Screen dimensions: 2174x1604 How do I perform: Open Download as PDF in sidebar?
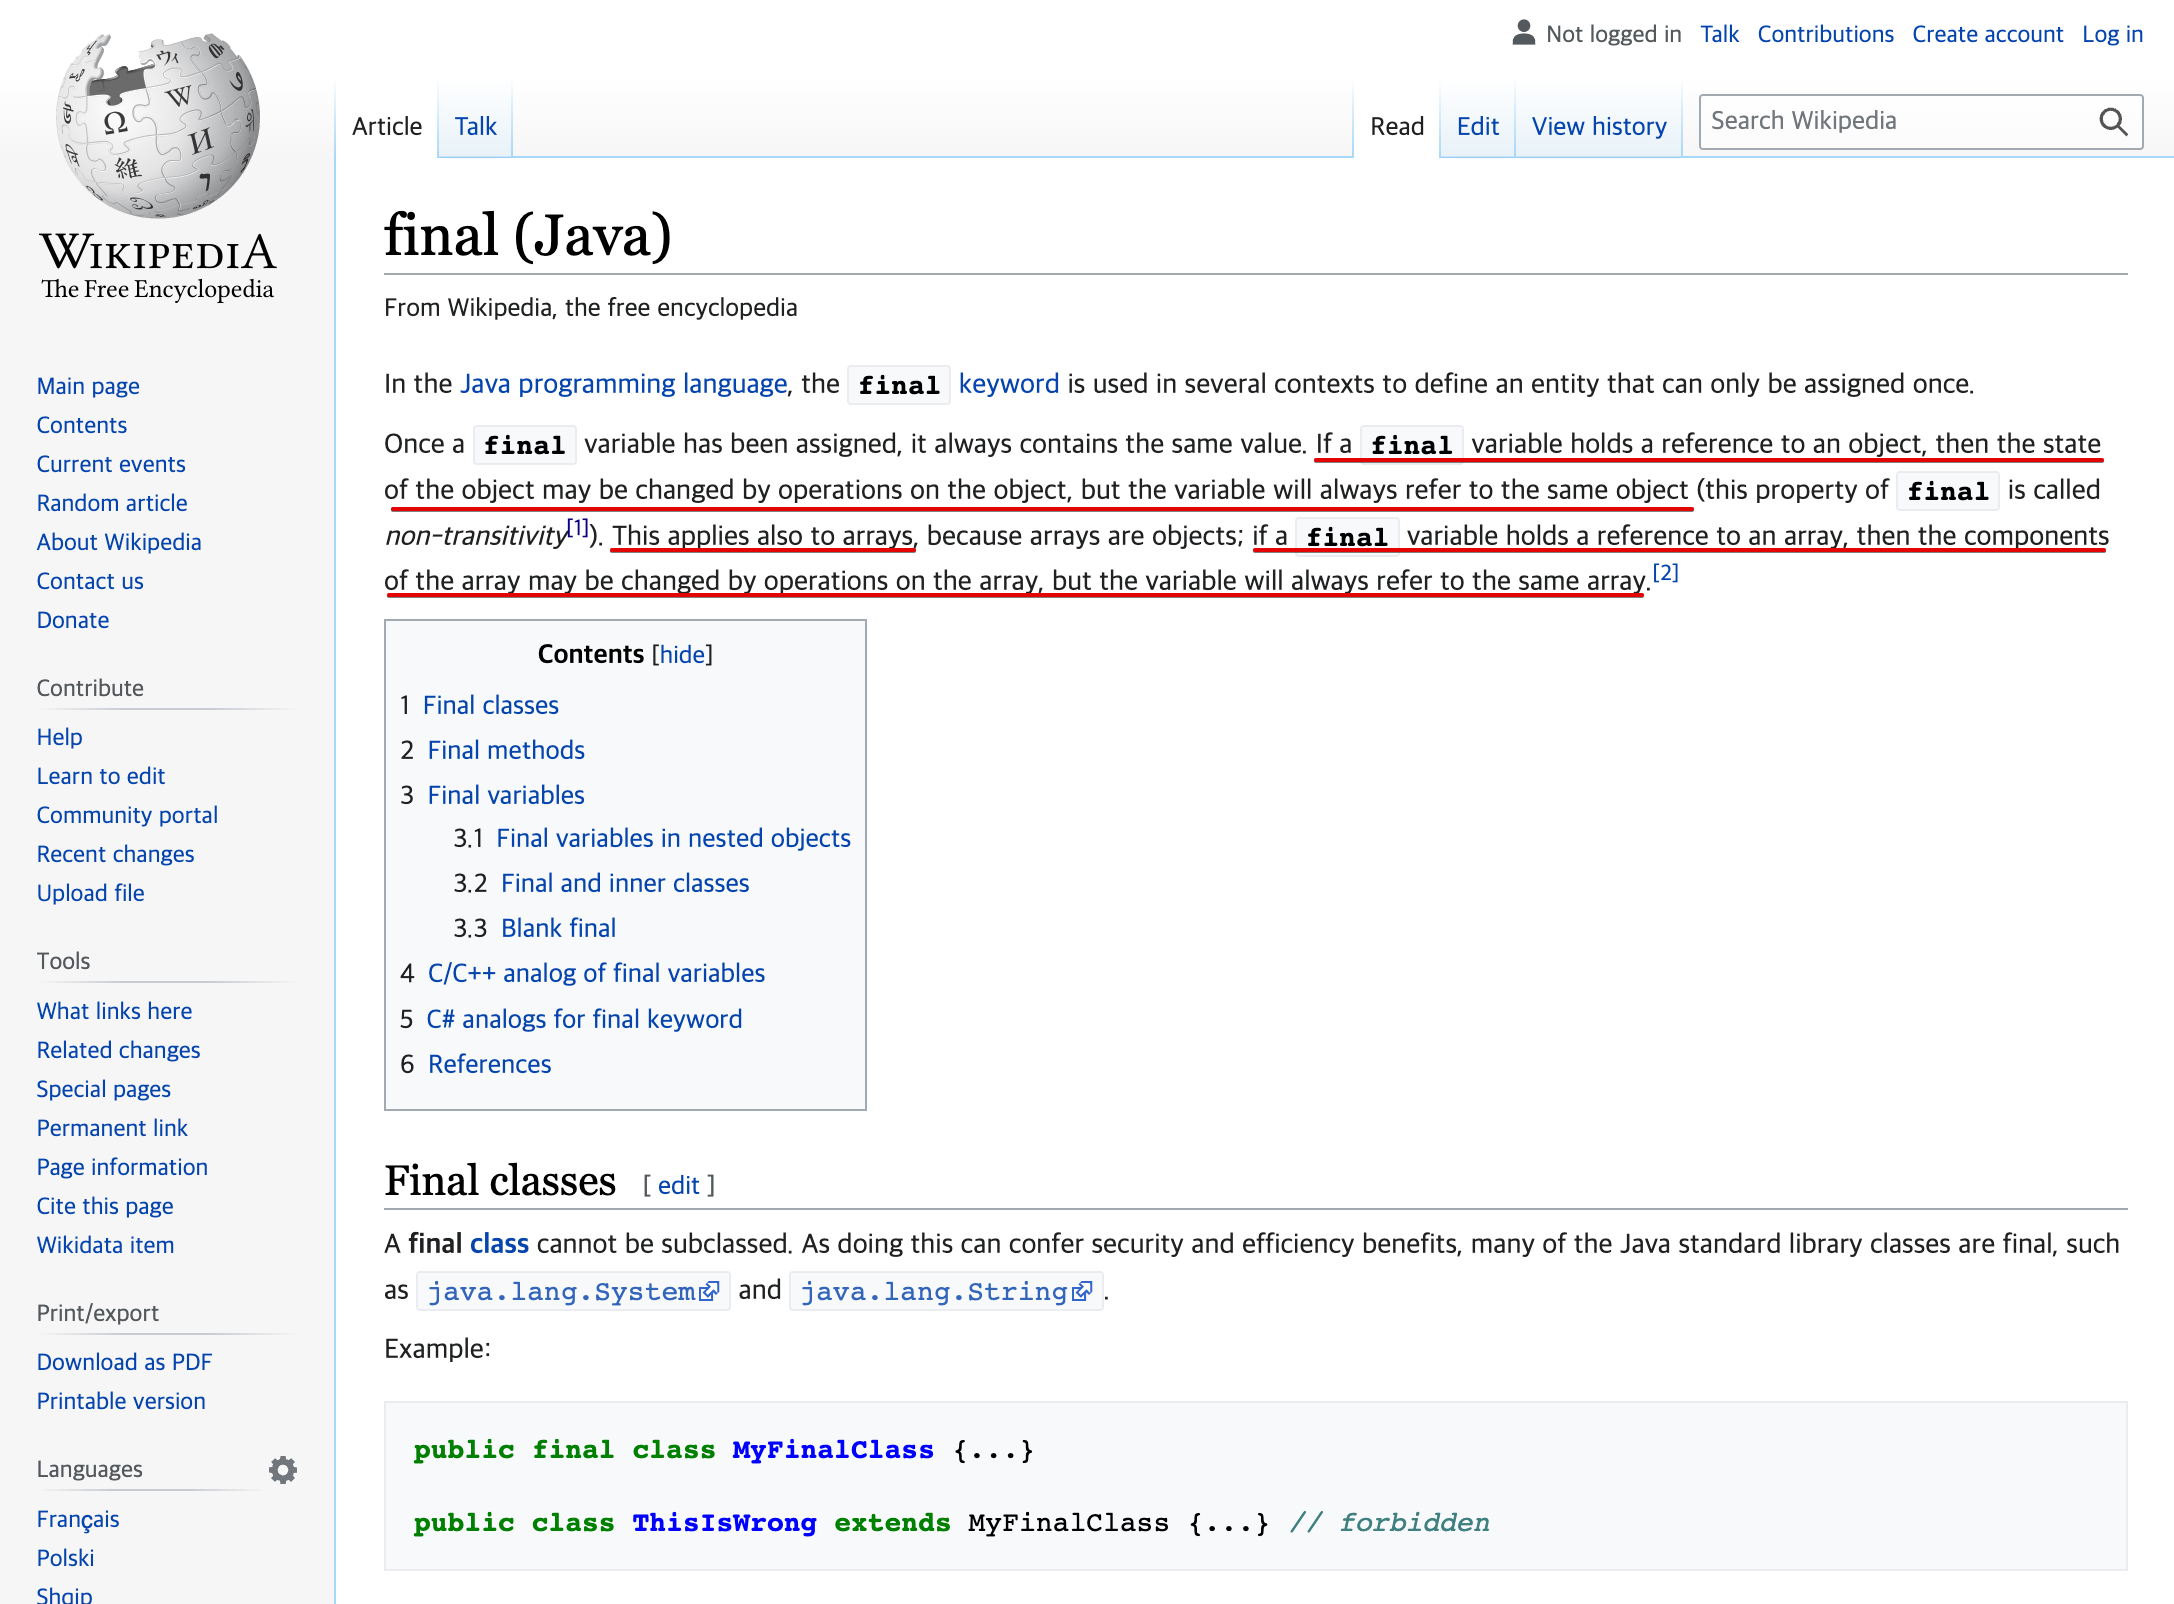tap(124, 1362)
